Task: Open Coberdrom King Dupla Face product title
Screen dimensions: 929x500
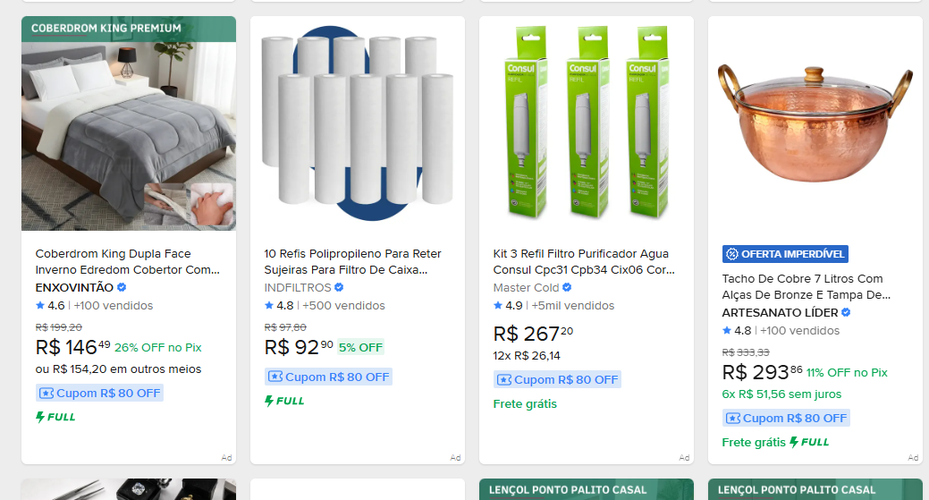Action: [x=127, y=262]
